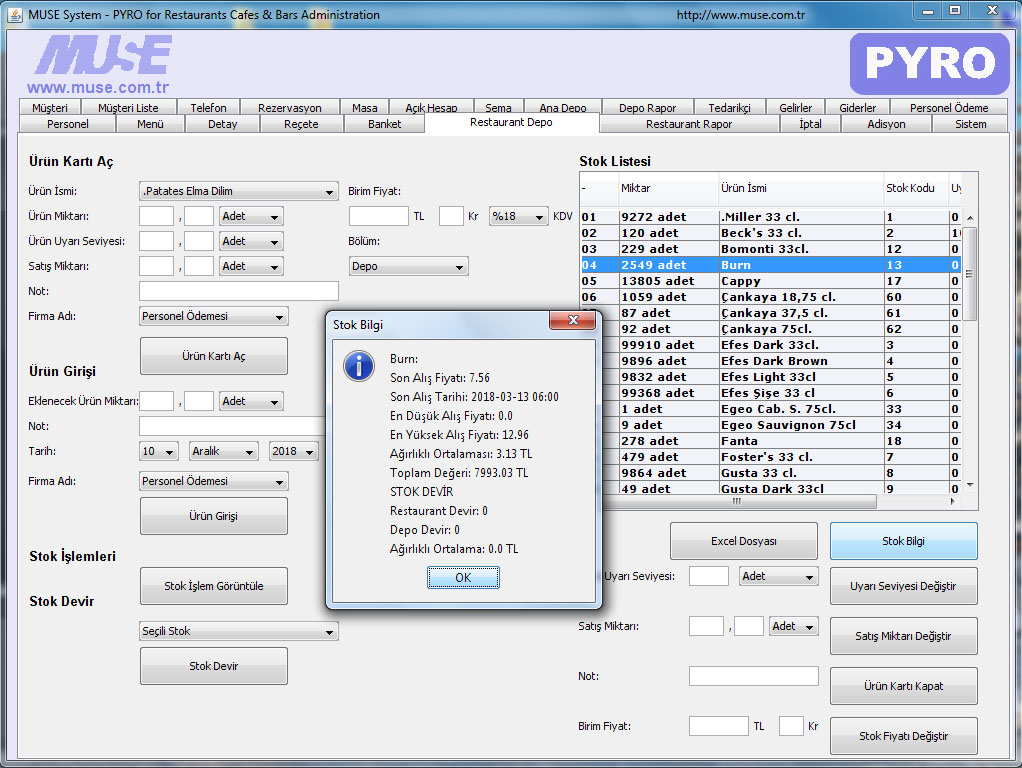Open the Seçili Stok dropdown
Screen dimensions: 1022x768
click(x=239, y=631)
